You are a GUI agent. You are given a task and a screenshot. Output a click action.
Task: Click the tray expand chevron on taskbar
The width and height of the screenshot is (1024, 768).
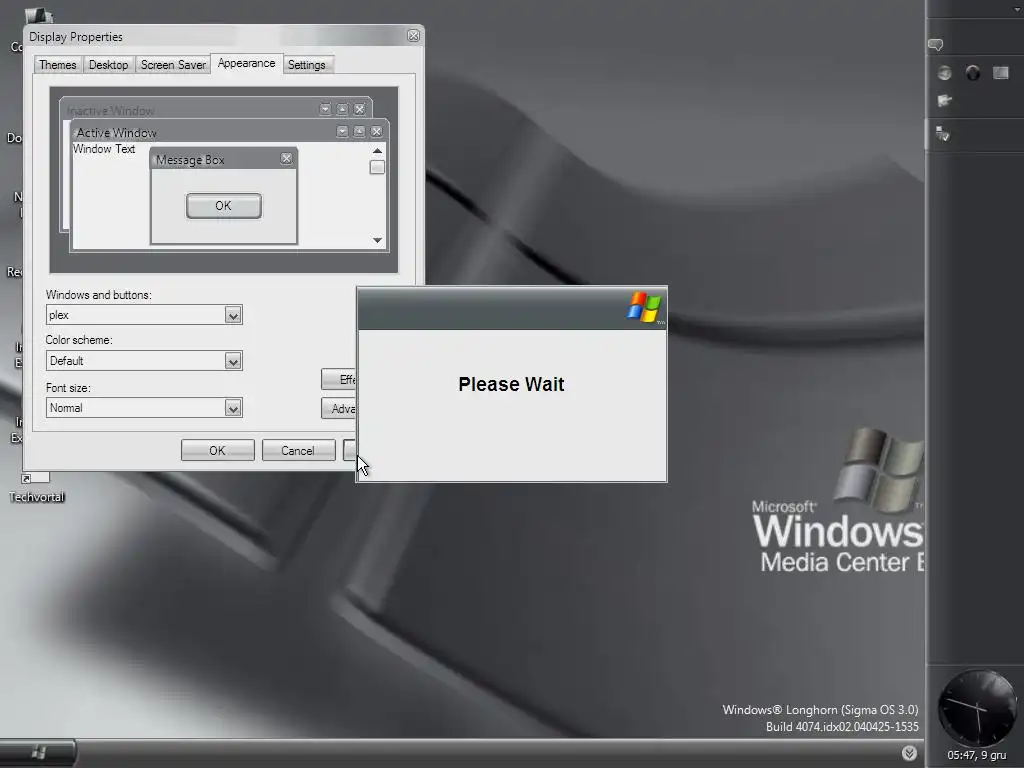pyautogui.click(x=909, y=753)
